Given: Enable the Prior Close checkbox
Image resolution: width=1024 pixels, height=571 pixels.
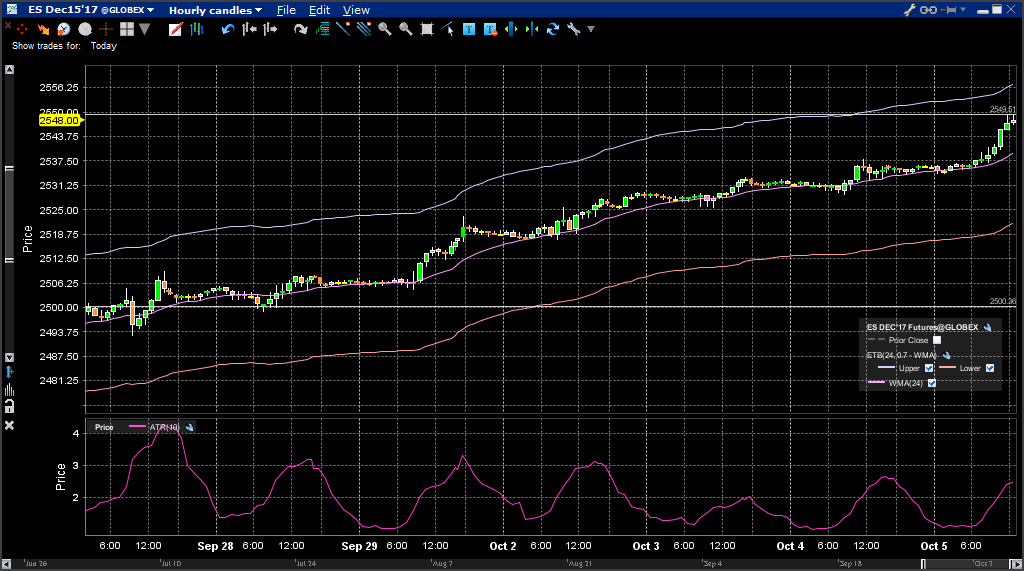Looking at the screenshot, I should 937,340.
